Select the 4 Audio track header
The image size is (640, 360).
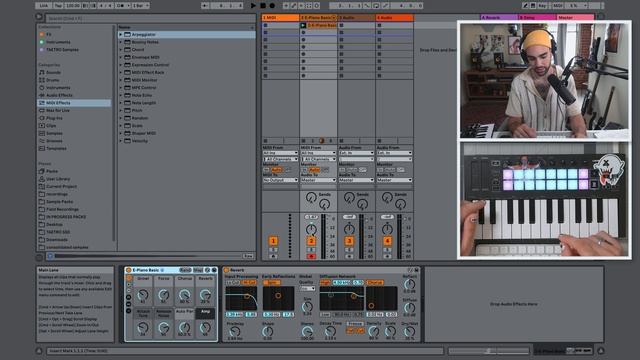[x=394, y=18]
